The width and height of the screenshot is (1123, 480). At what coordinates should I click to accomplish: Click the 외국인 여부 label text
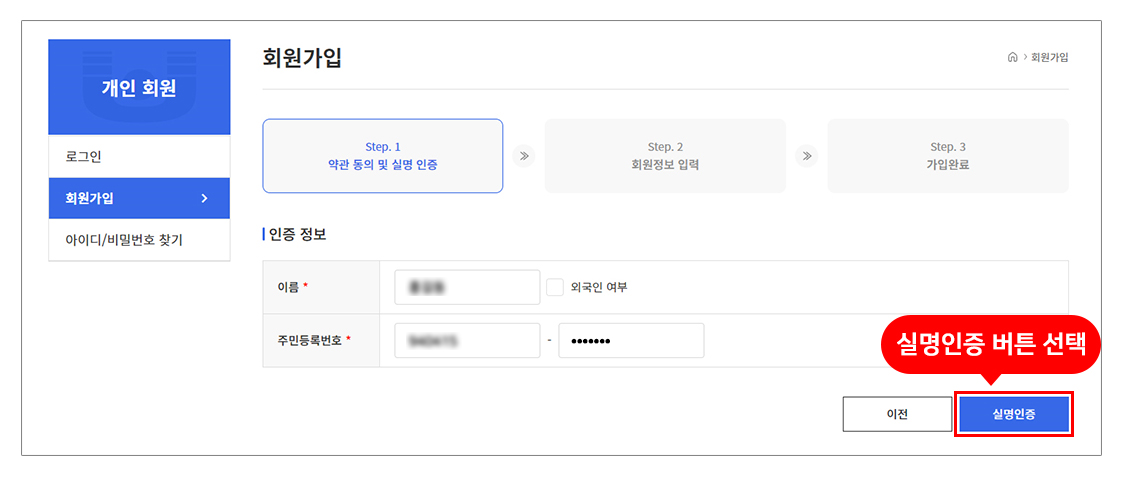click(598, 287)
